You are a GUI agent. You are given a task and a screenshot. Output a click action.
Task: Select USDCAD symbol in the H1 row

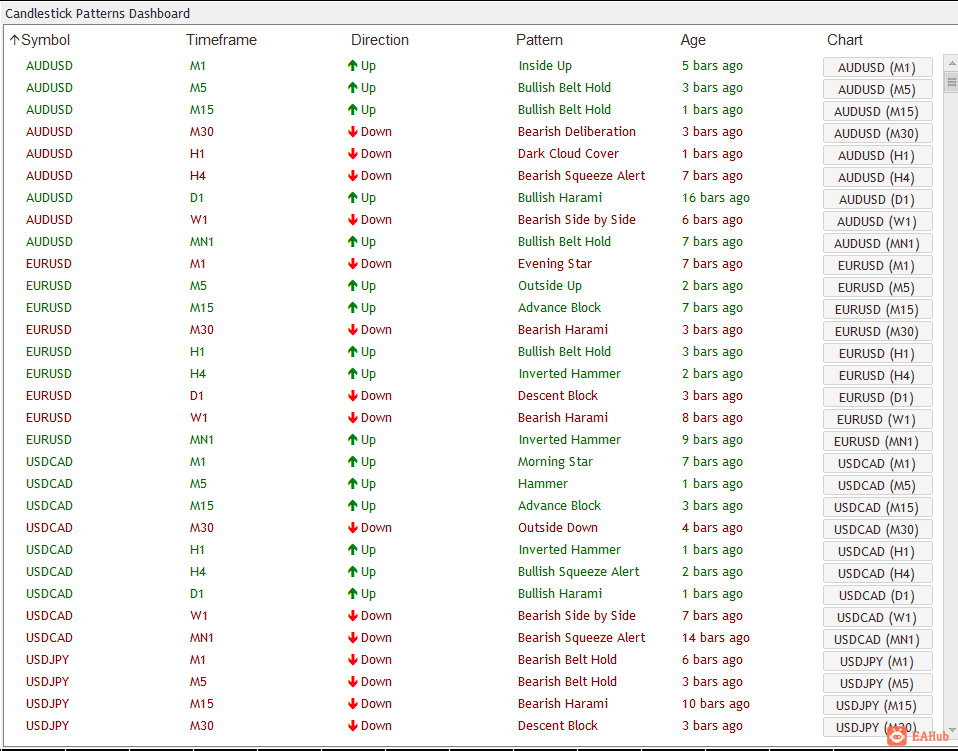click(x=49, y=550)
